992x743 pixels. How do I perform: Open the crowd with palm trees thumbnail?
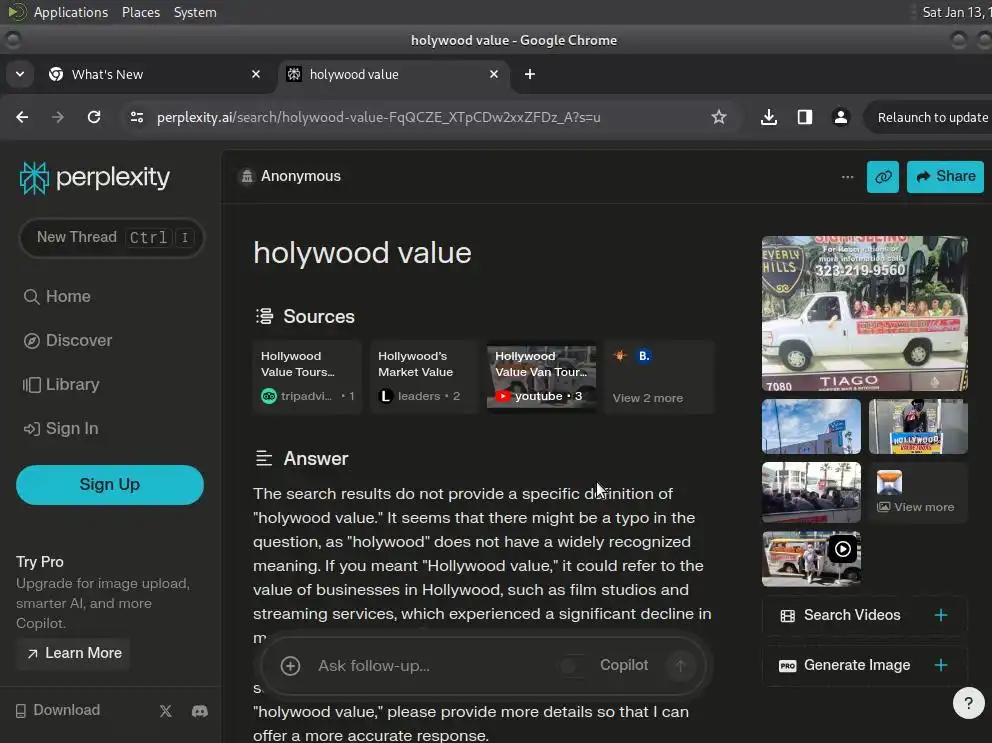811,492
